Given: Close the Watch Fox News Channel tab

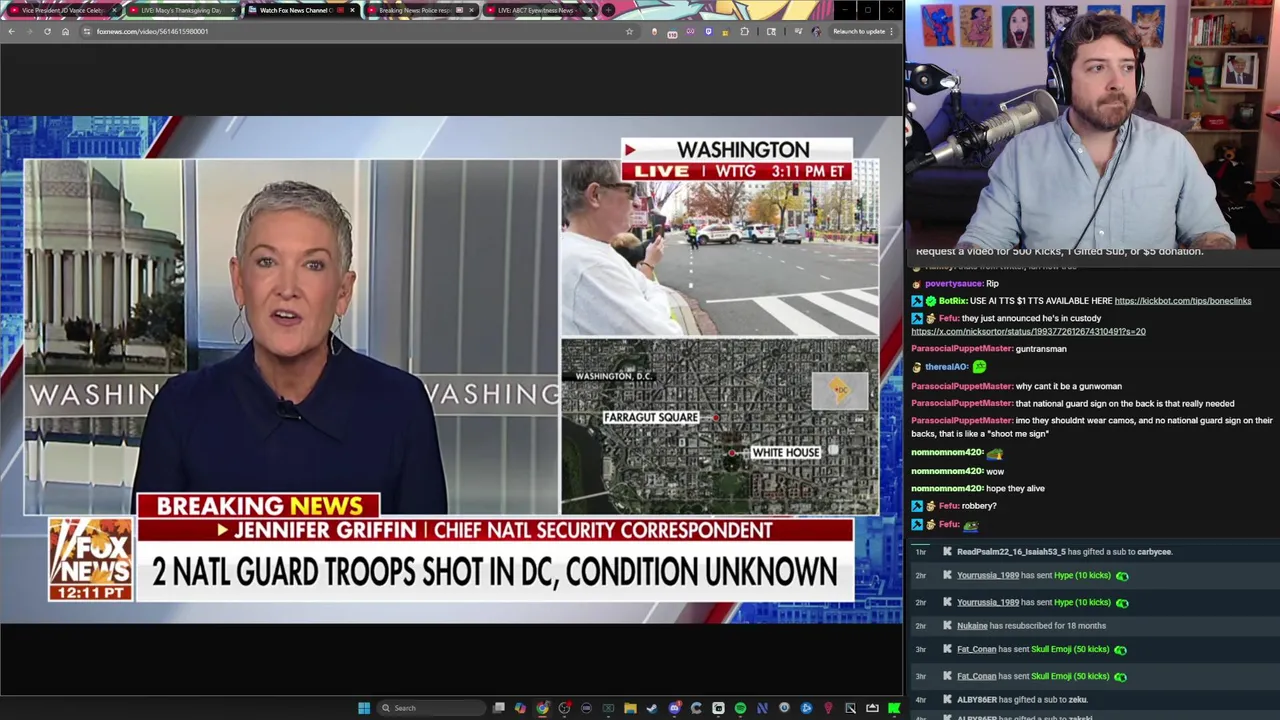Looking at the screenshot, I should tap(352, 10).
